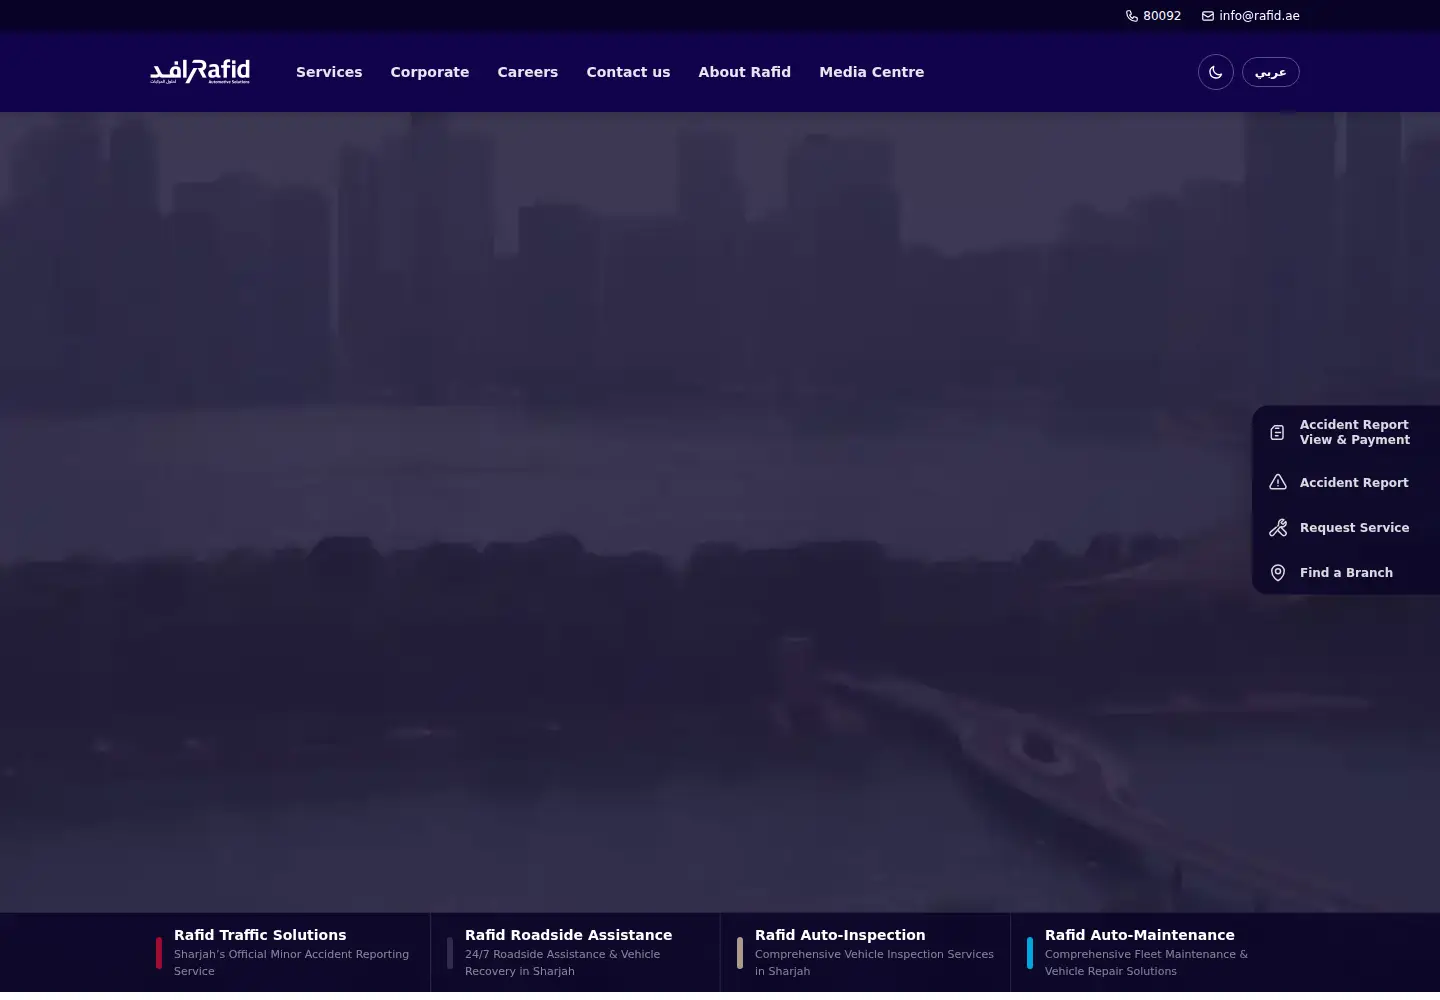Screen dimensions: 1440x1000
Task: Click the document icon for Accident Report View & Payment
Action: [x=1277, y=432]
